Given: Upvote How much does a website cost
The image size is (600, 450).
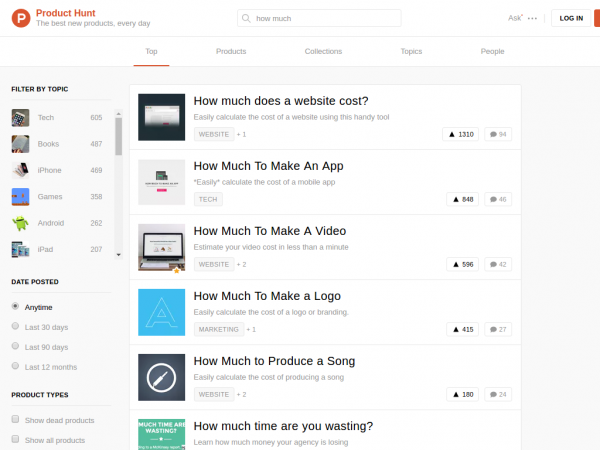Looking at the screenshot, I should (x=459, y=134).
